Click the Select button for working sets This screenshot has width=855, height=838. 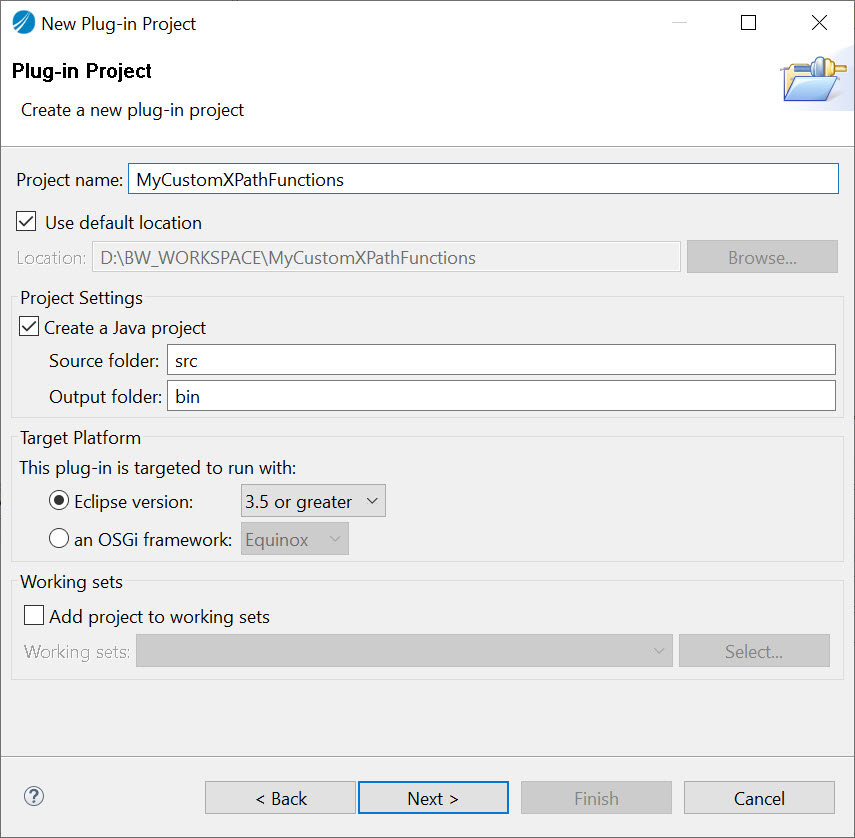coord(753,651)
